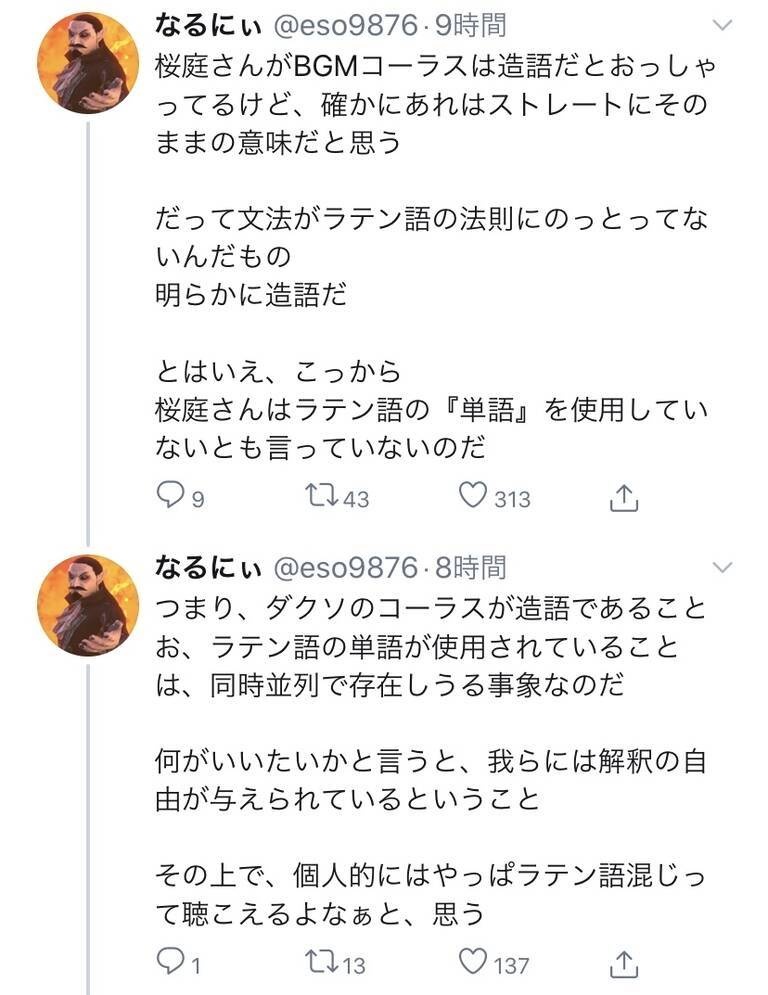Open なるにぃ display name on second tweet
The width and height of the screenshot is (768, 995).
tap(207, 568)
